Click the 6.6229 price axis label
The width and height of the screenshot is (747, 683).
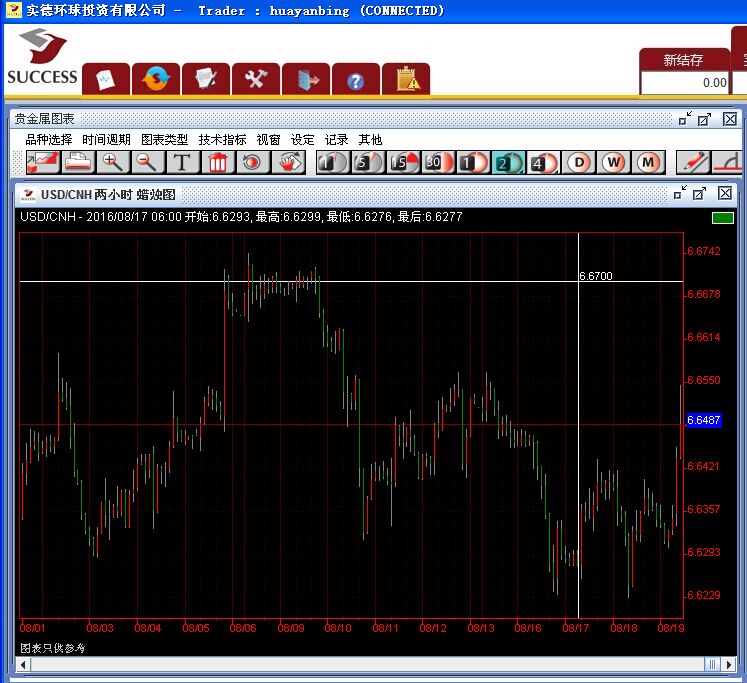704,595
